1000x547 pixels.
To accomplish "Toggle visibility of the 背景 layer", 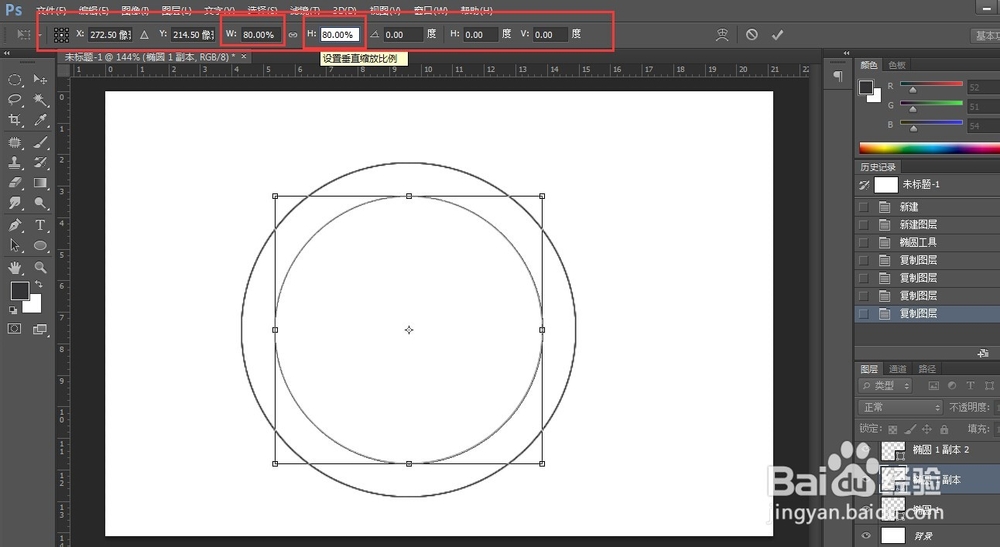I will [865, 536].
